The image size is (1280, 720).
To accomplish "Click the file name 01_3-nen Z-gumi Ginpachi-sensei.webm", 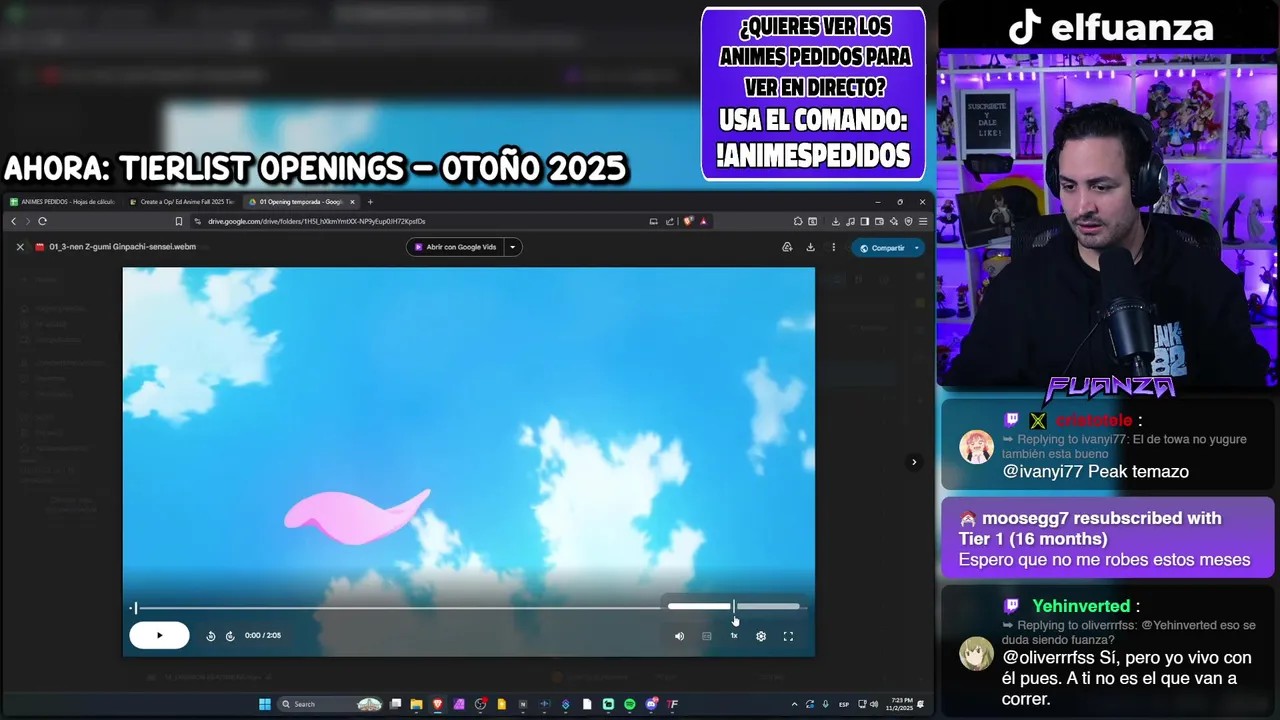I will [123, 247].
